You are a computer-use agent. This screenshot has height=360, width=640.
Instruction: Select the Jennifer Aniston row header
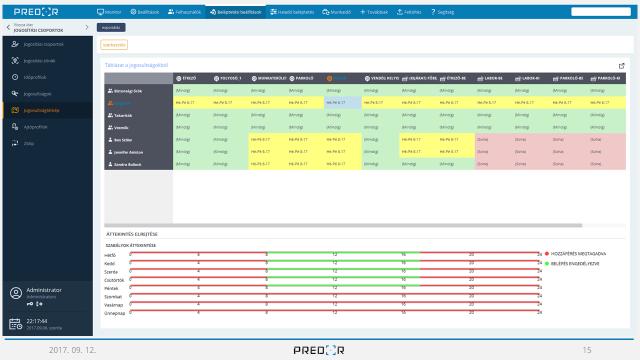138,152
